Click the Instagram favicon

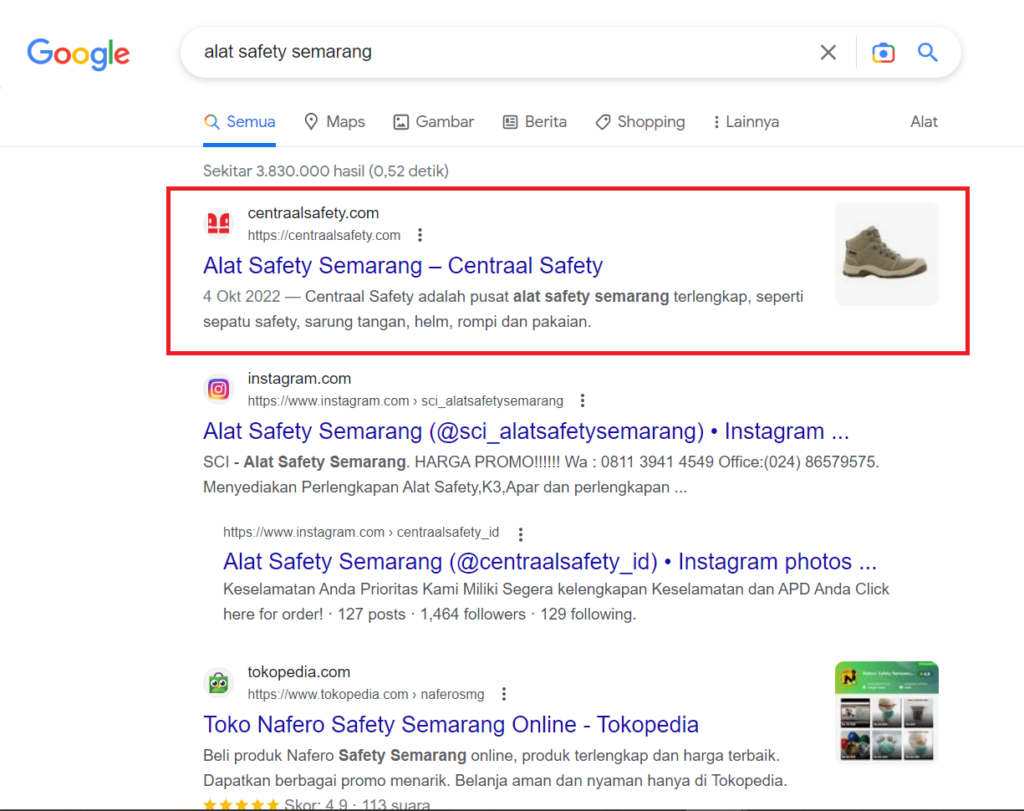(218, 390)
